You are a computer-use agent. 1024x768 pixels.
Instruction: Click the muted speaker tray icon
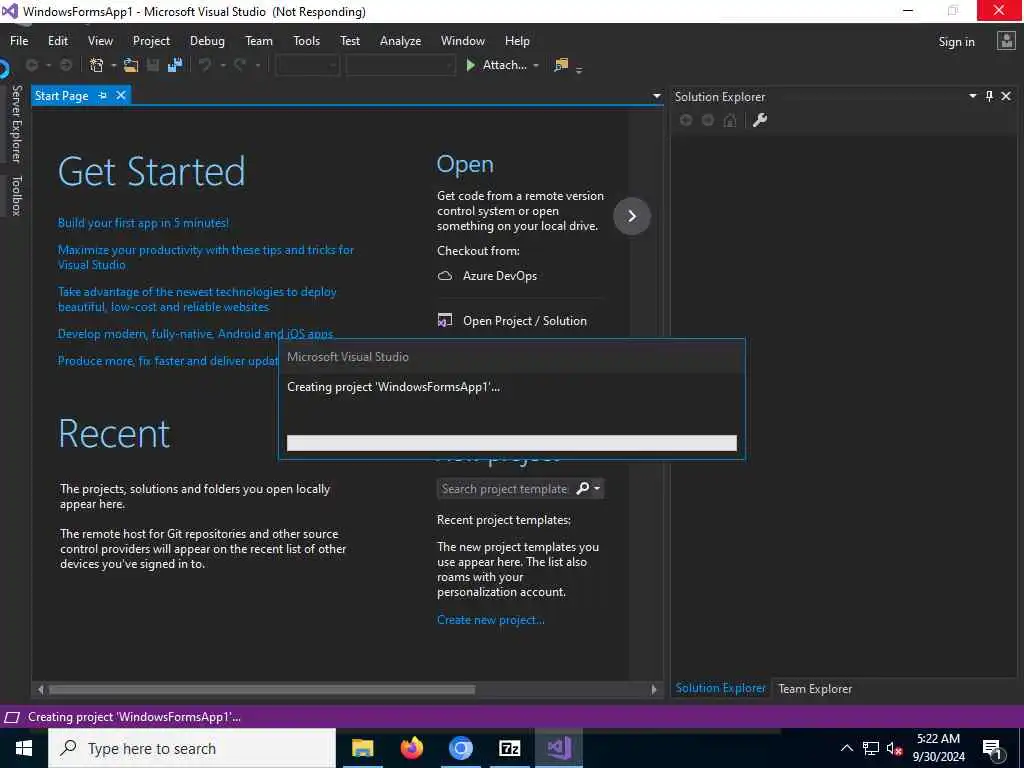pyautogui.click(x=894, y=749)
